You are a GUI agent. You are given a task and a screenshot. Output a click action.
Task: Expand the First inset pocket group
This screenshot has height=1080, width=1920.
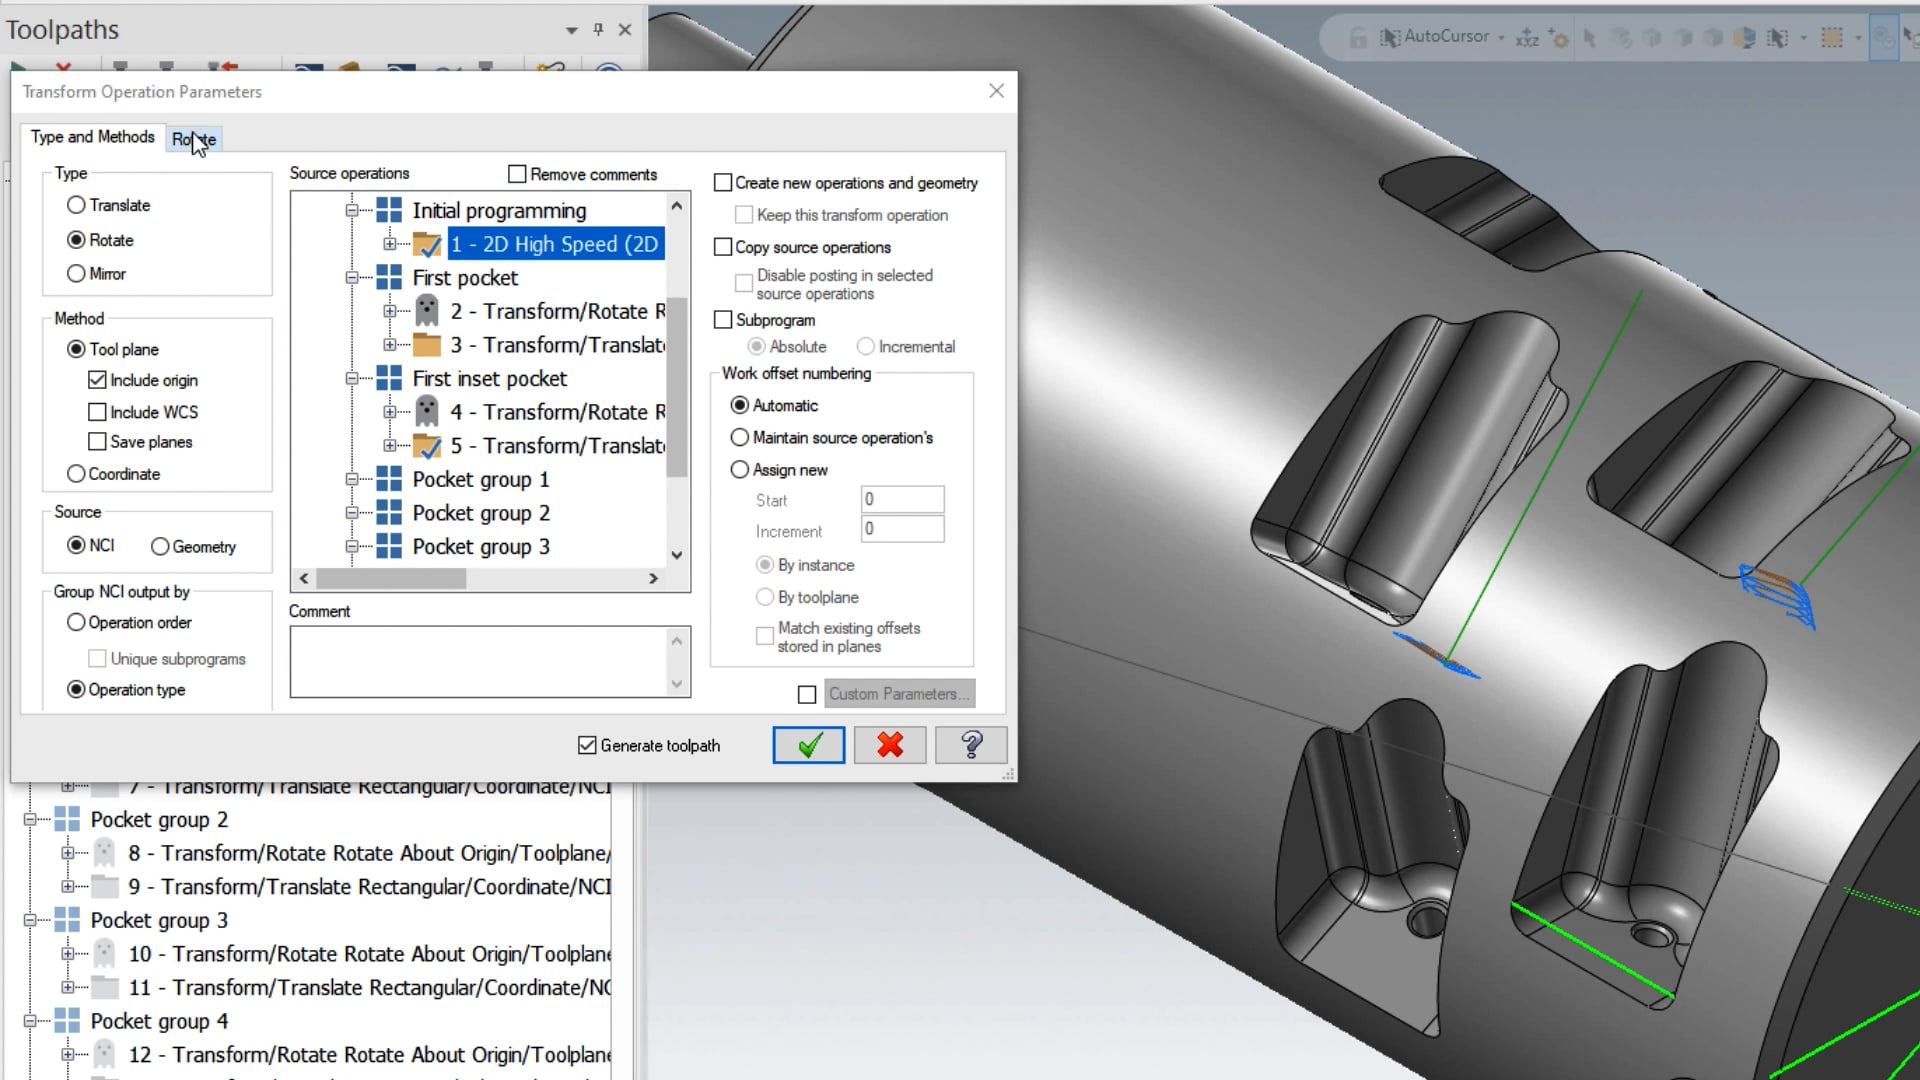pos(353,378)
